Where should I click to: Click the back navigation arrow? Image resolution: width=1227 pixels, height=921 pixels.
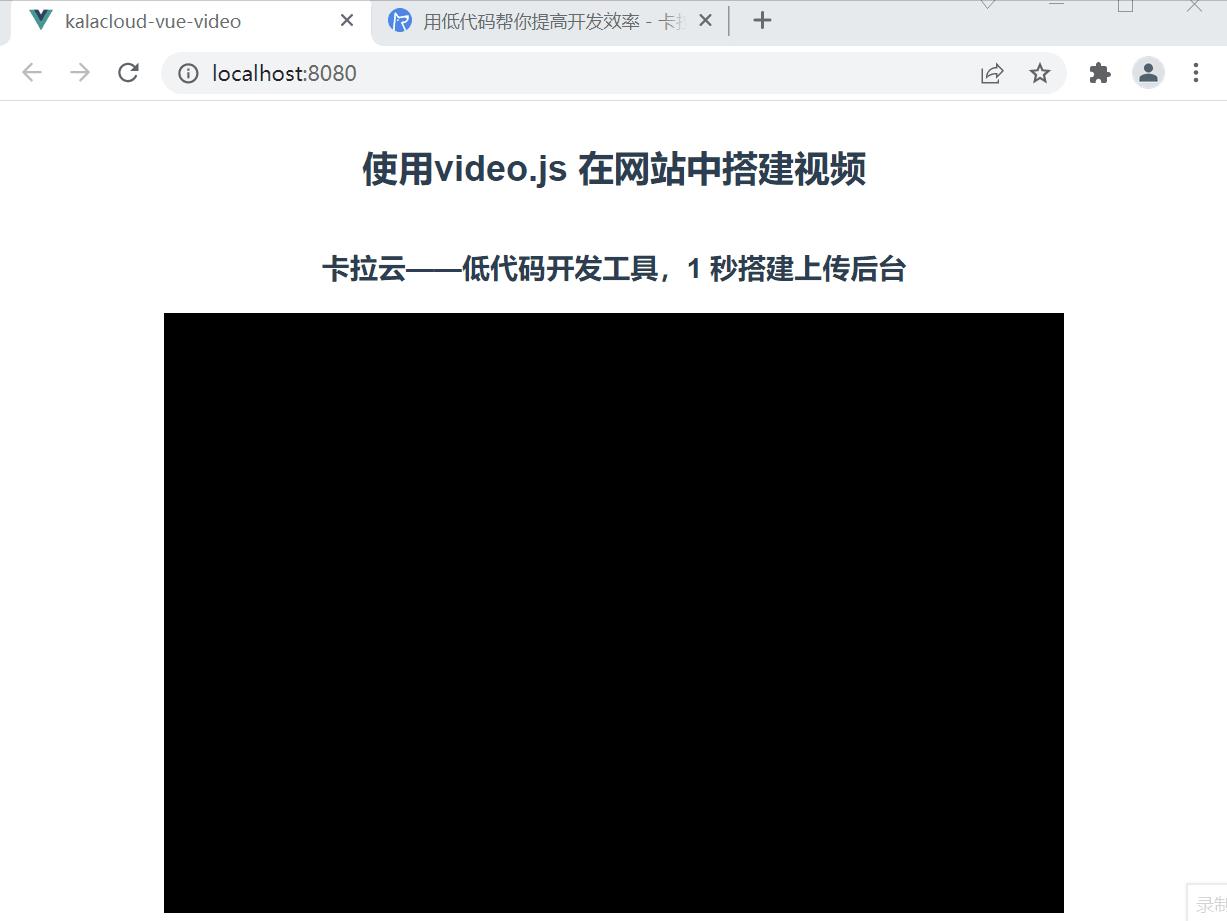pos(31,72)
